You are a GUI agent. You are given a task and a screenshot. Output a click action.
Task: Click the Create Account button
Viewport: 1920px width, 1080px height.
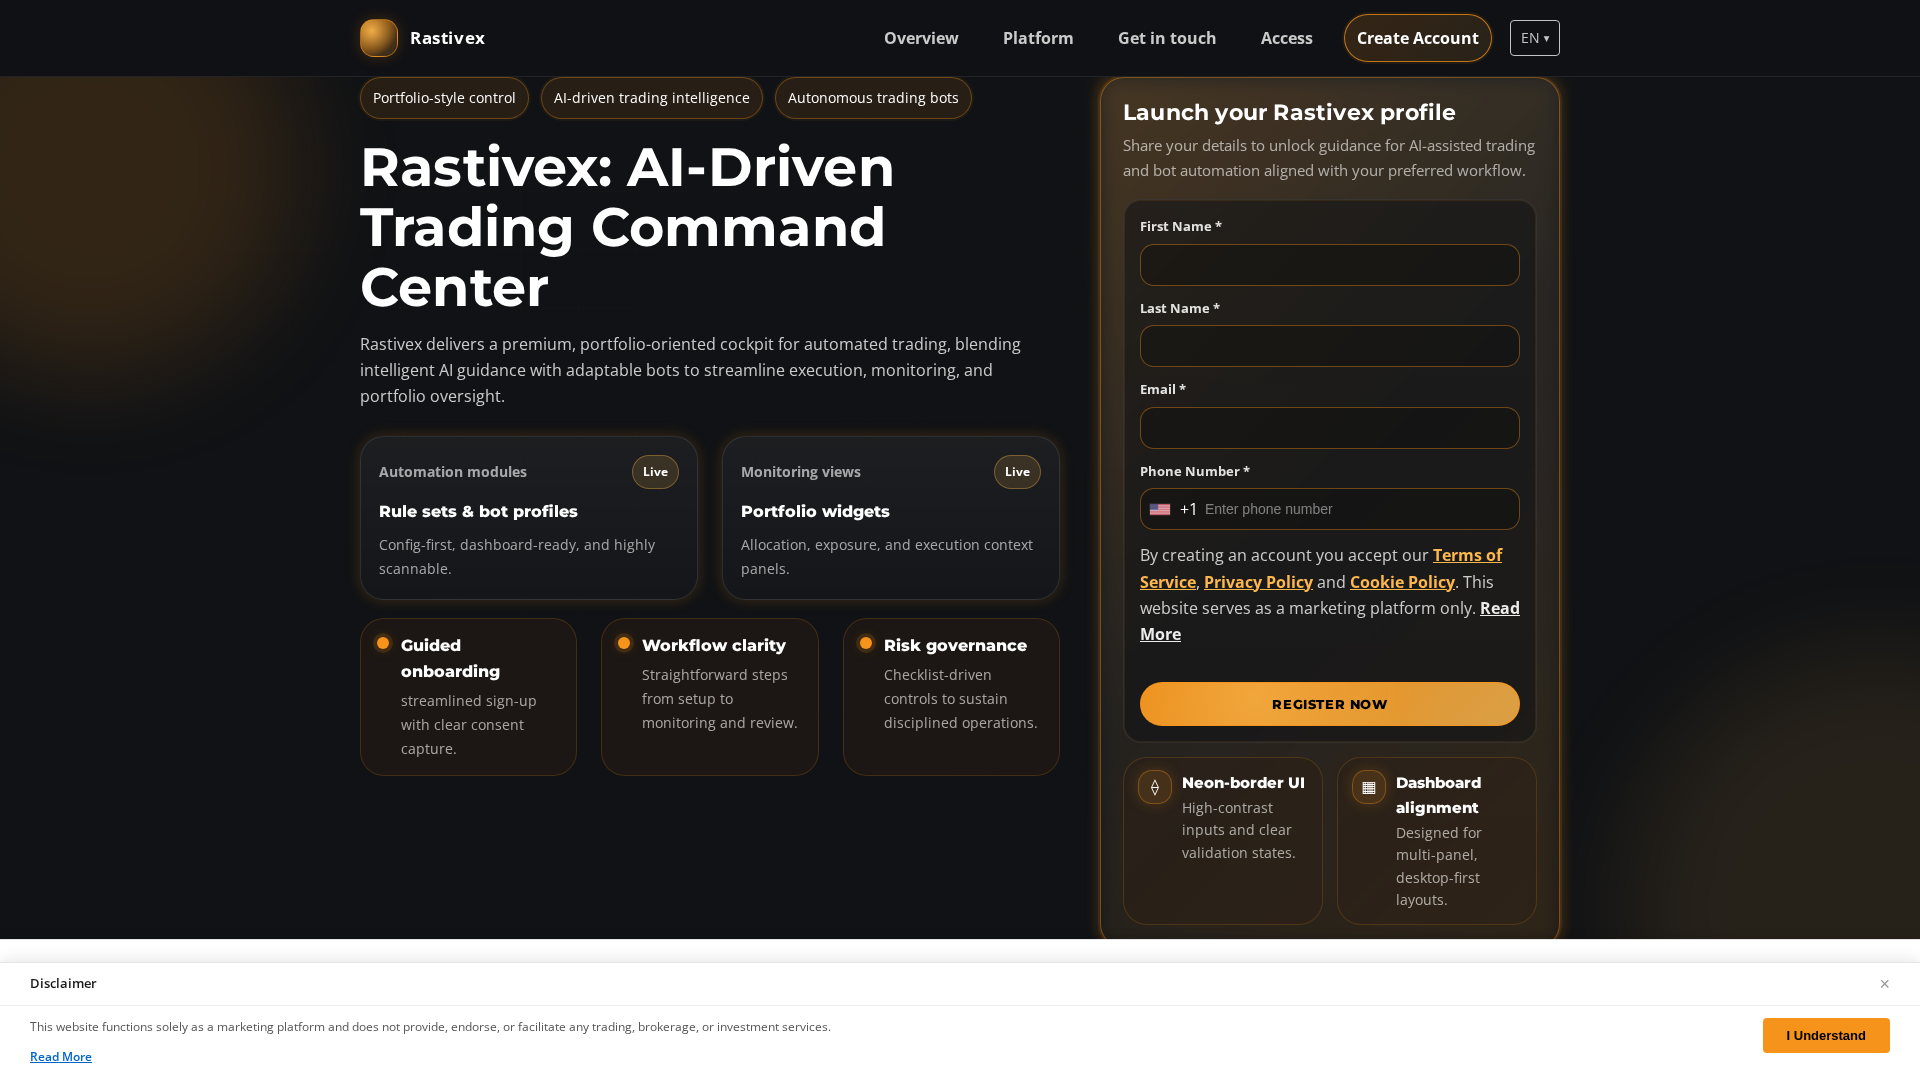tap(1417, 38)
